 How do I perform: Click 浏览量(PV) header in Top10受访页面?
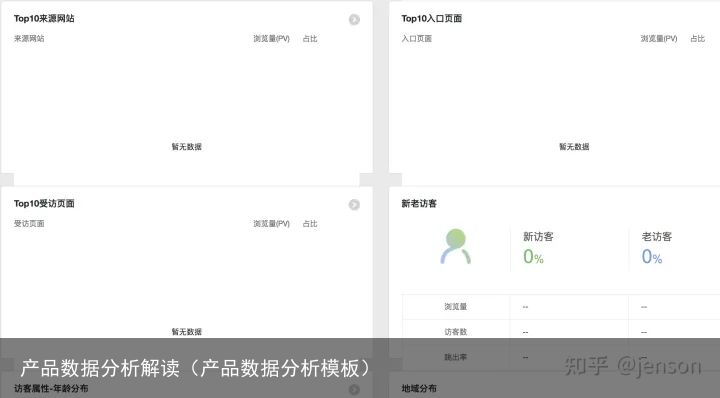(271, 224)
